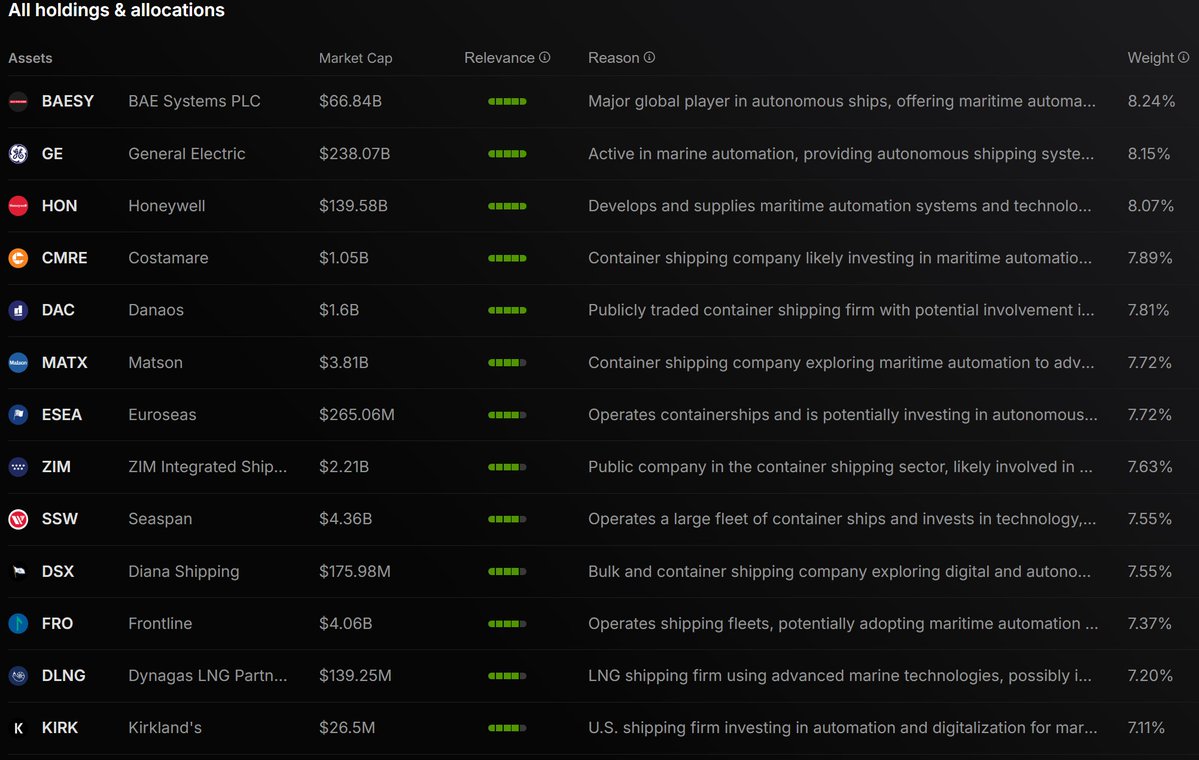Click weight value '7.37%'
This screenshot has height=760, width=1199.
[x=1149, y=623]
